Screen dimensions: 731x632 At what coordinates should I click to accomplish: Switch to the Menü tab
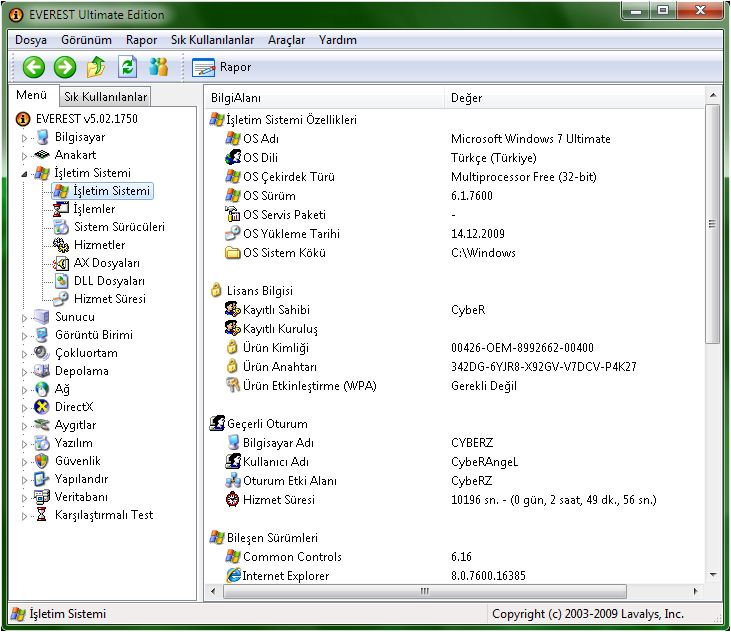(32, 95)
